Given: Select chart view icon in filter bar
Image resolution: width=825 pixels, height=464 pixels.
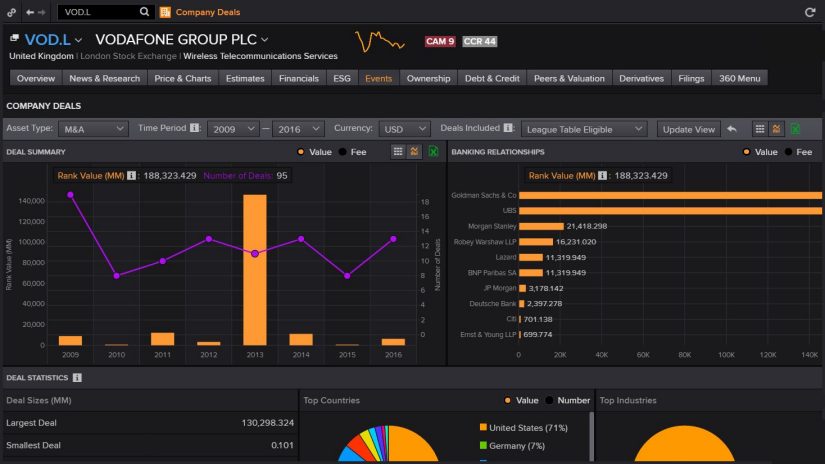Looking at the screenshot, I should coord(776,129).
